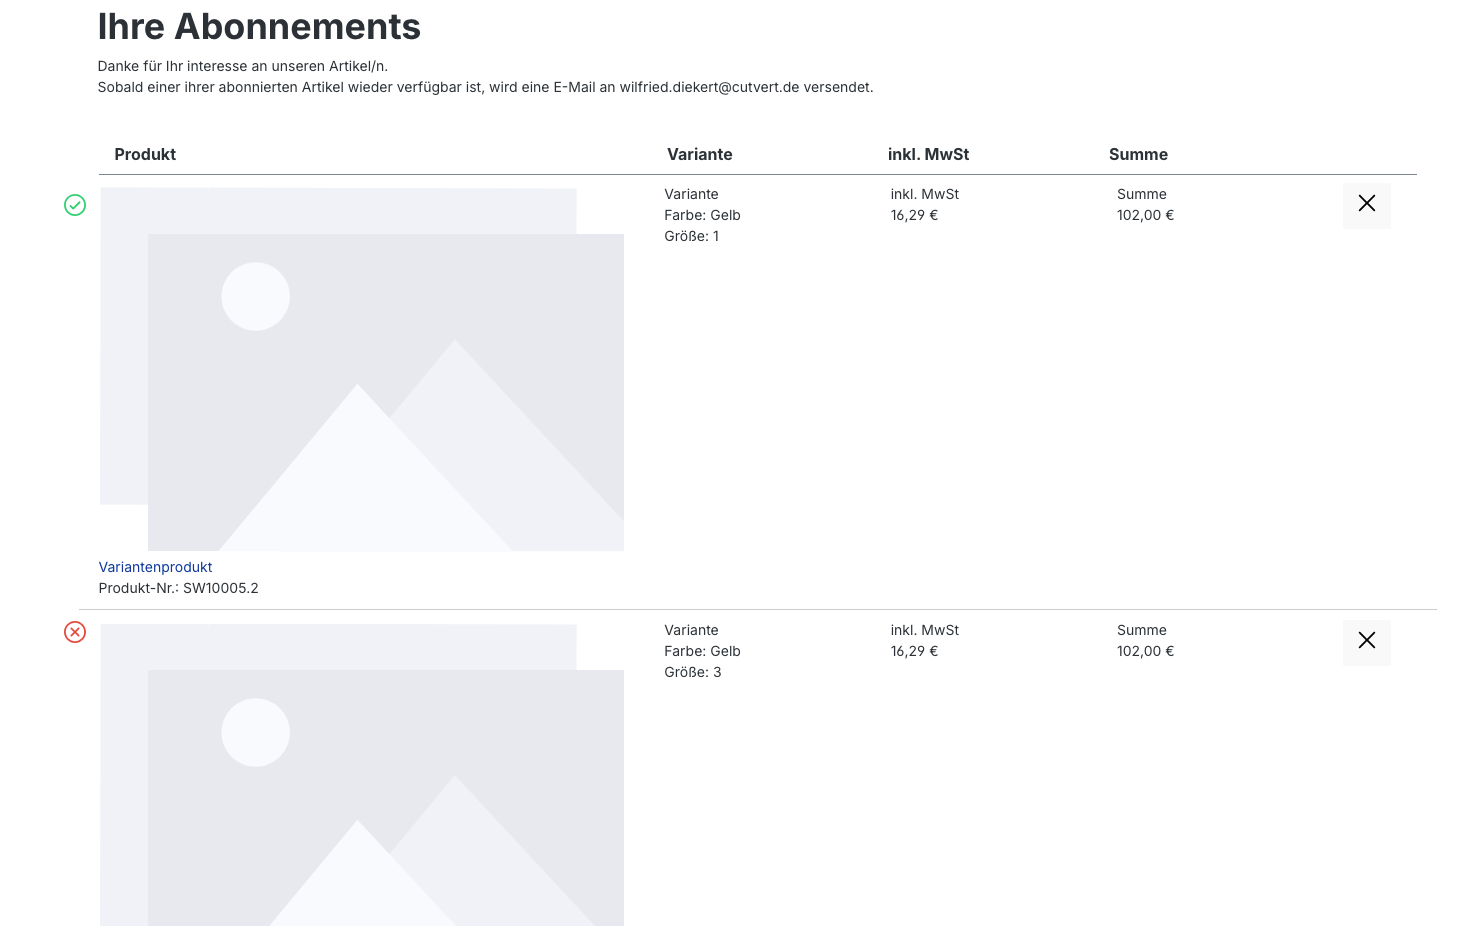Click the Produkt column header
The image size is (1474, 926).
[x=145, y=154]
